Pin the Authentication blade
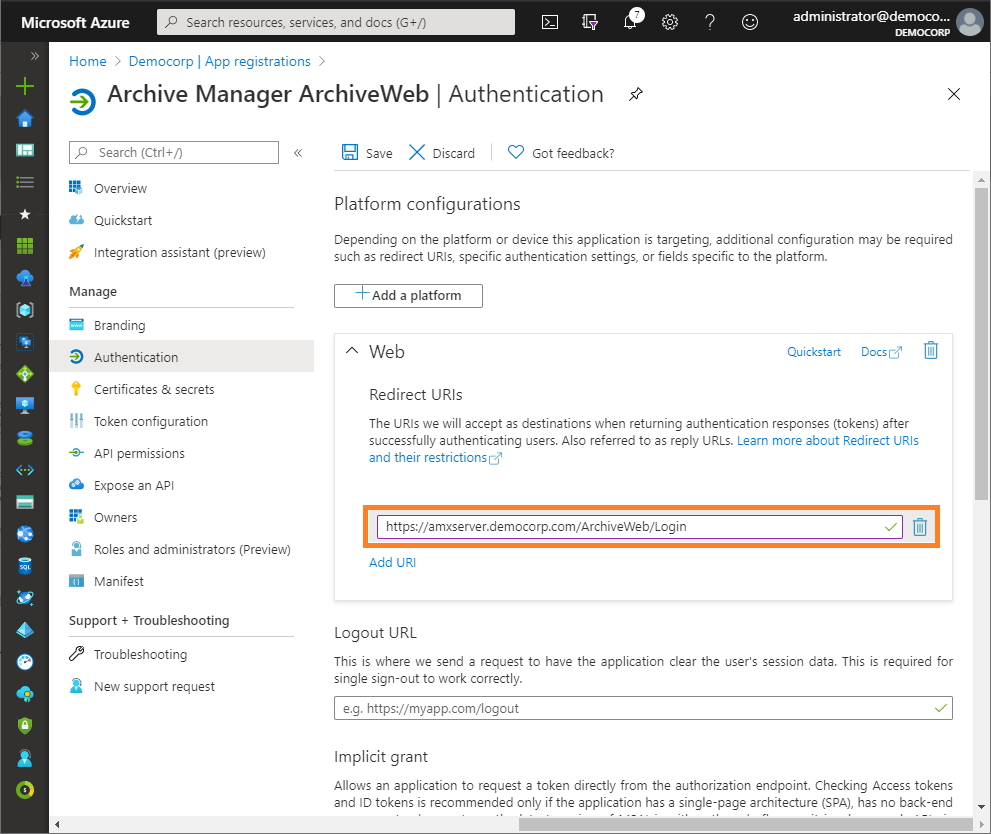The width and height of the screenshot is (991, 834). pyautogui.click(x=635, y=95)
